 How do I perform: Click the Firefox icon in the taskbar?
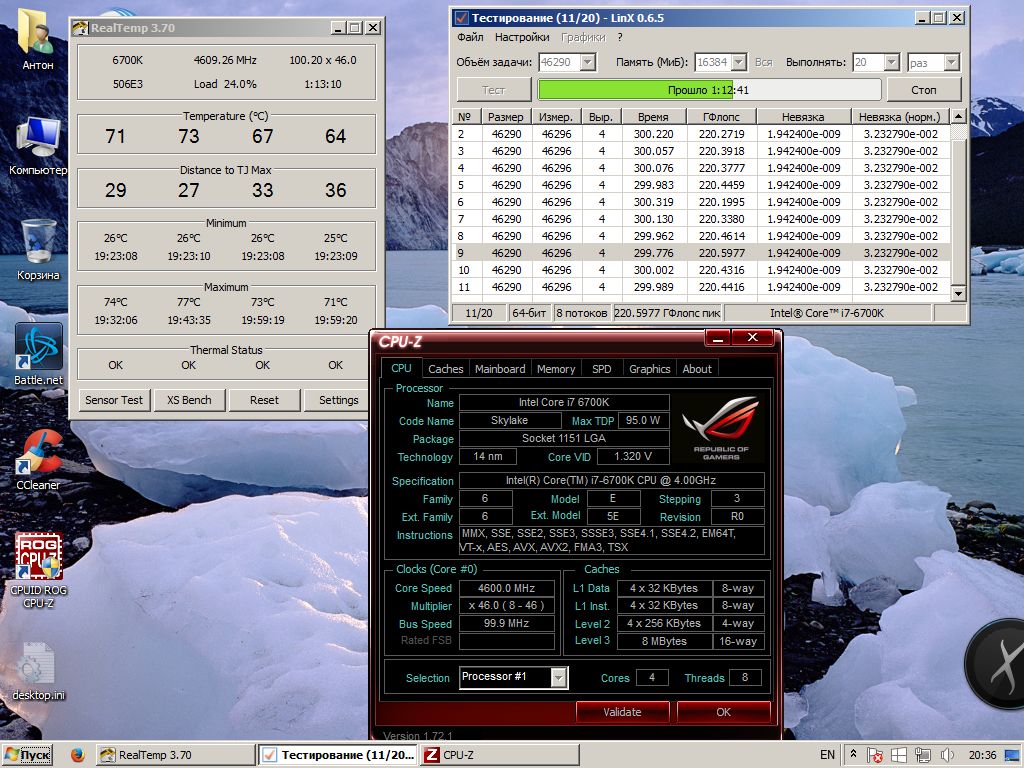click(77, 755)
